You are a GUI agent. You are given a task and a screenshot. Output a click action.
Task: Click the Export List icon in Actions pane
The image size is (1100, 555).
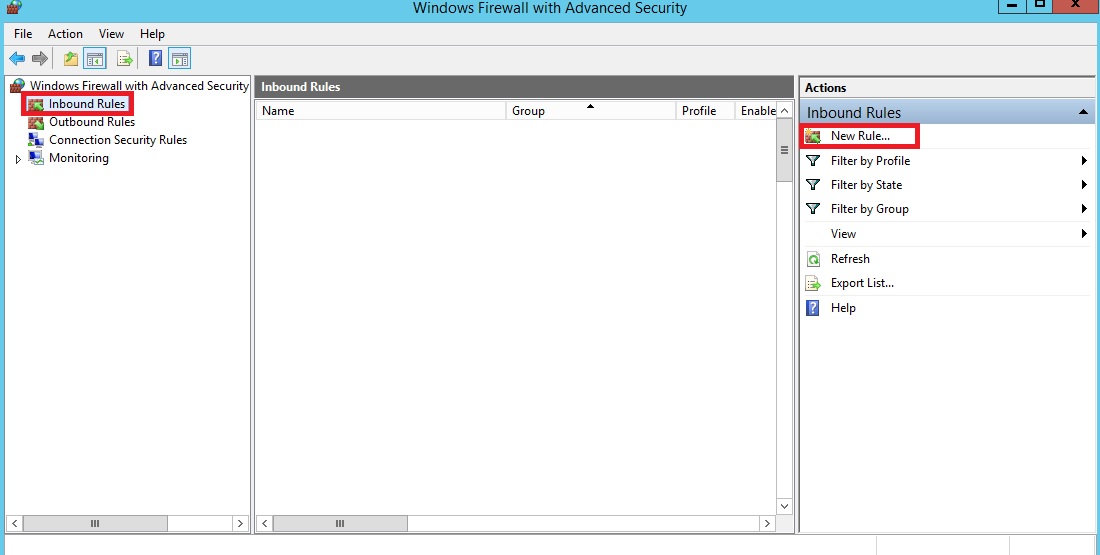[x=813, y=283]
